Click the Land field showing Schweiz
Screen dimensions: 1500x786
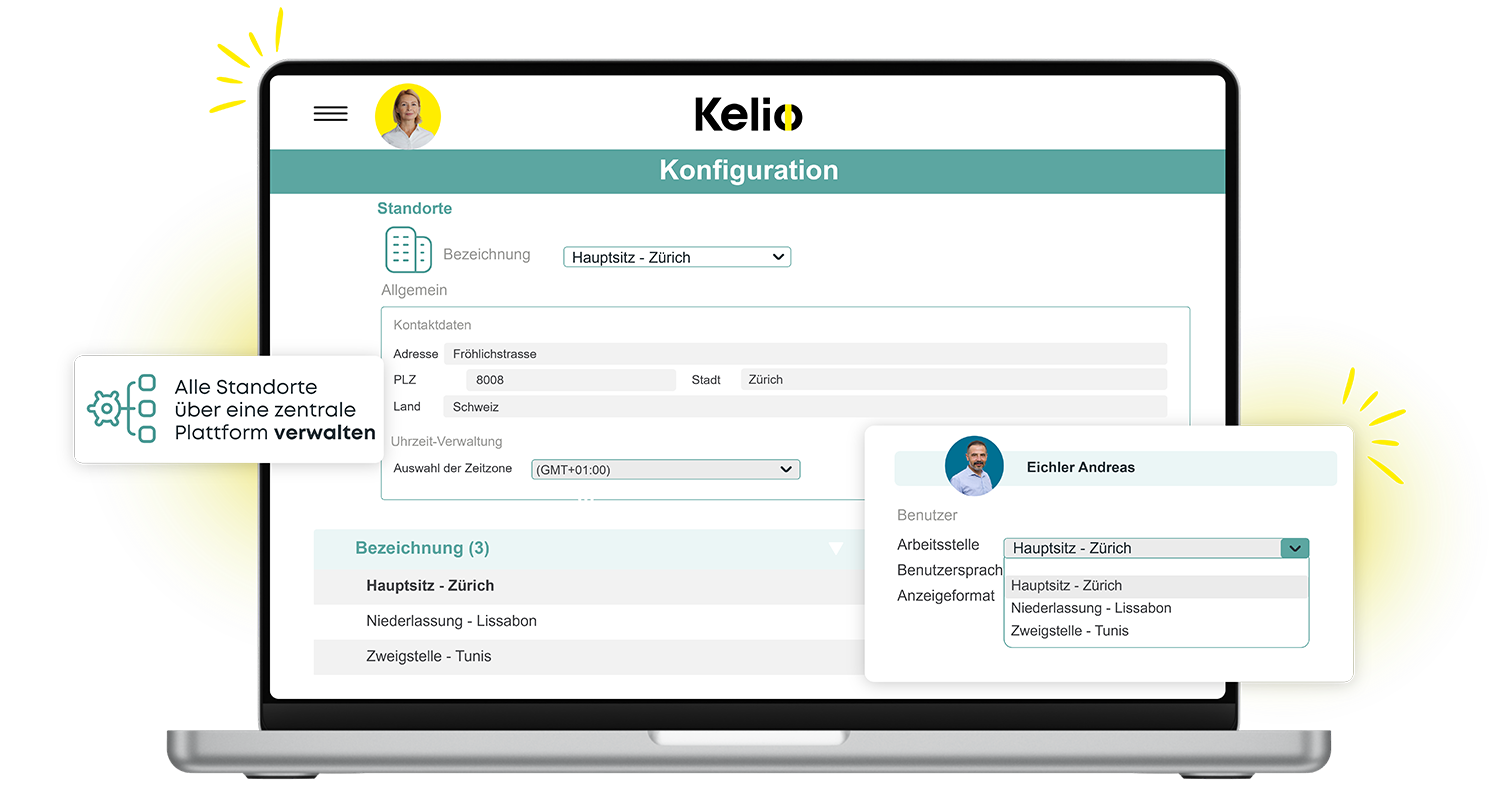click(805, 407)
